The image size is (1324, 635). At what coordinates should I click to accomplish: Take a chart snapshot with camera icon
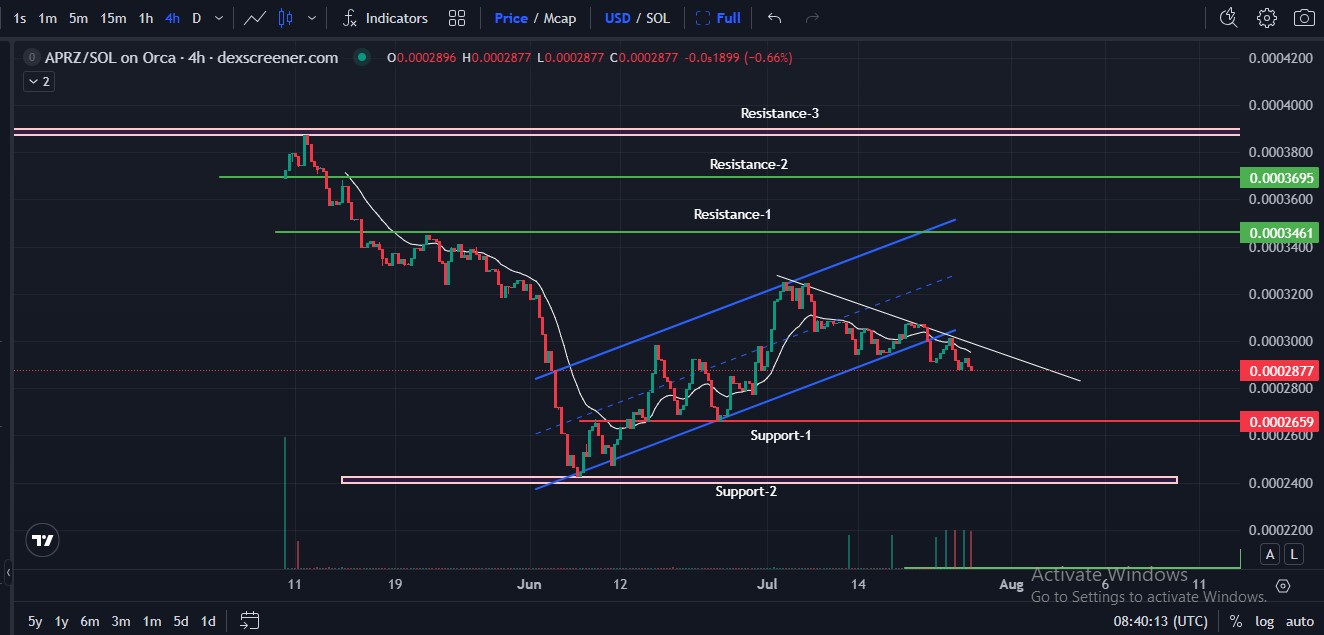(x=1304, y=18)
